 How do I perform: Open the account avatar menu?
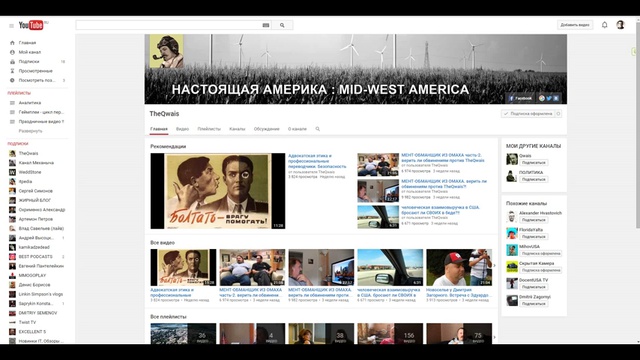(x=620, y=25)
